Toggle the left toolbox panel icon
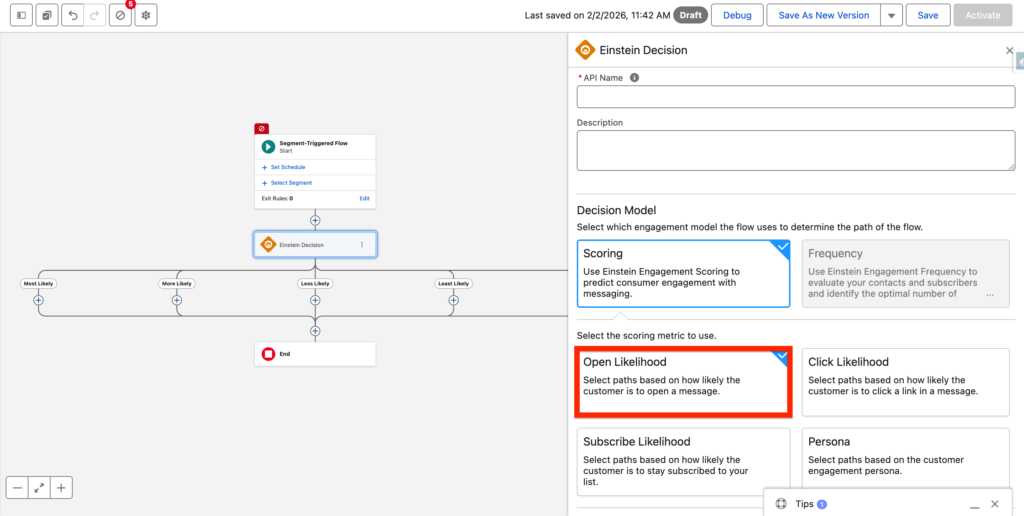 (x=21, y=16)
